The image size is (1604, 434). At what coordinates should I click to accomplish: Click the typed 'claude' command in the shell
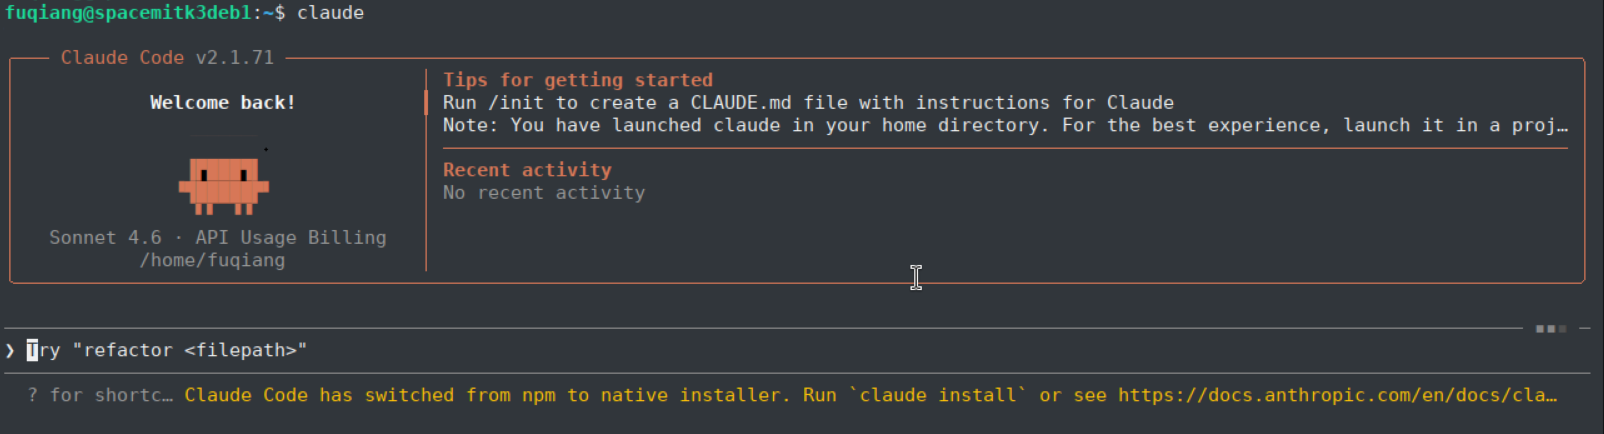point(330,12)
